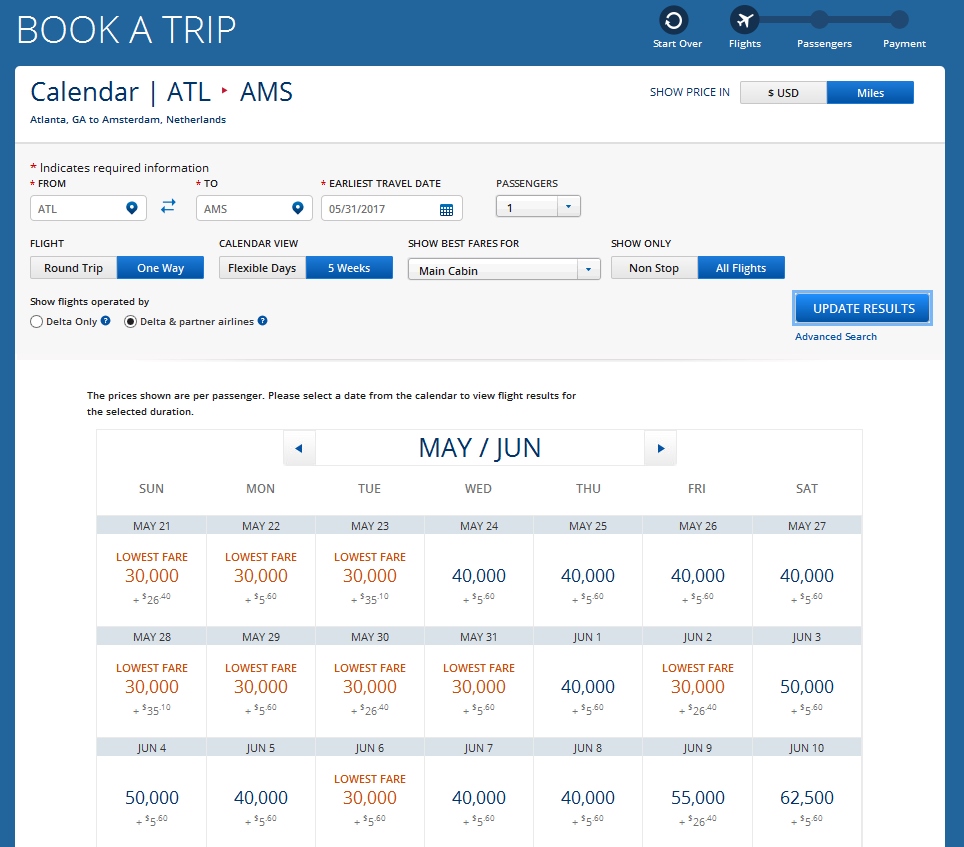Open the Advanced Search link
964x847 pixels.
pyautogui.click(x=835, y=337)
